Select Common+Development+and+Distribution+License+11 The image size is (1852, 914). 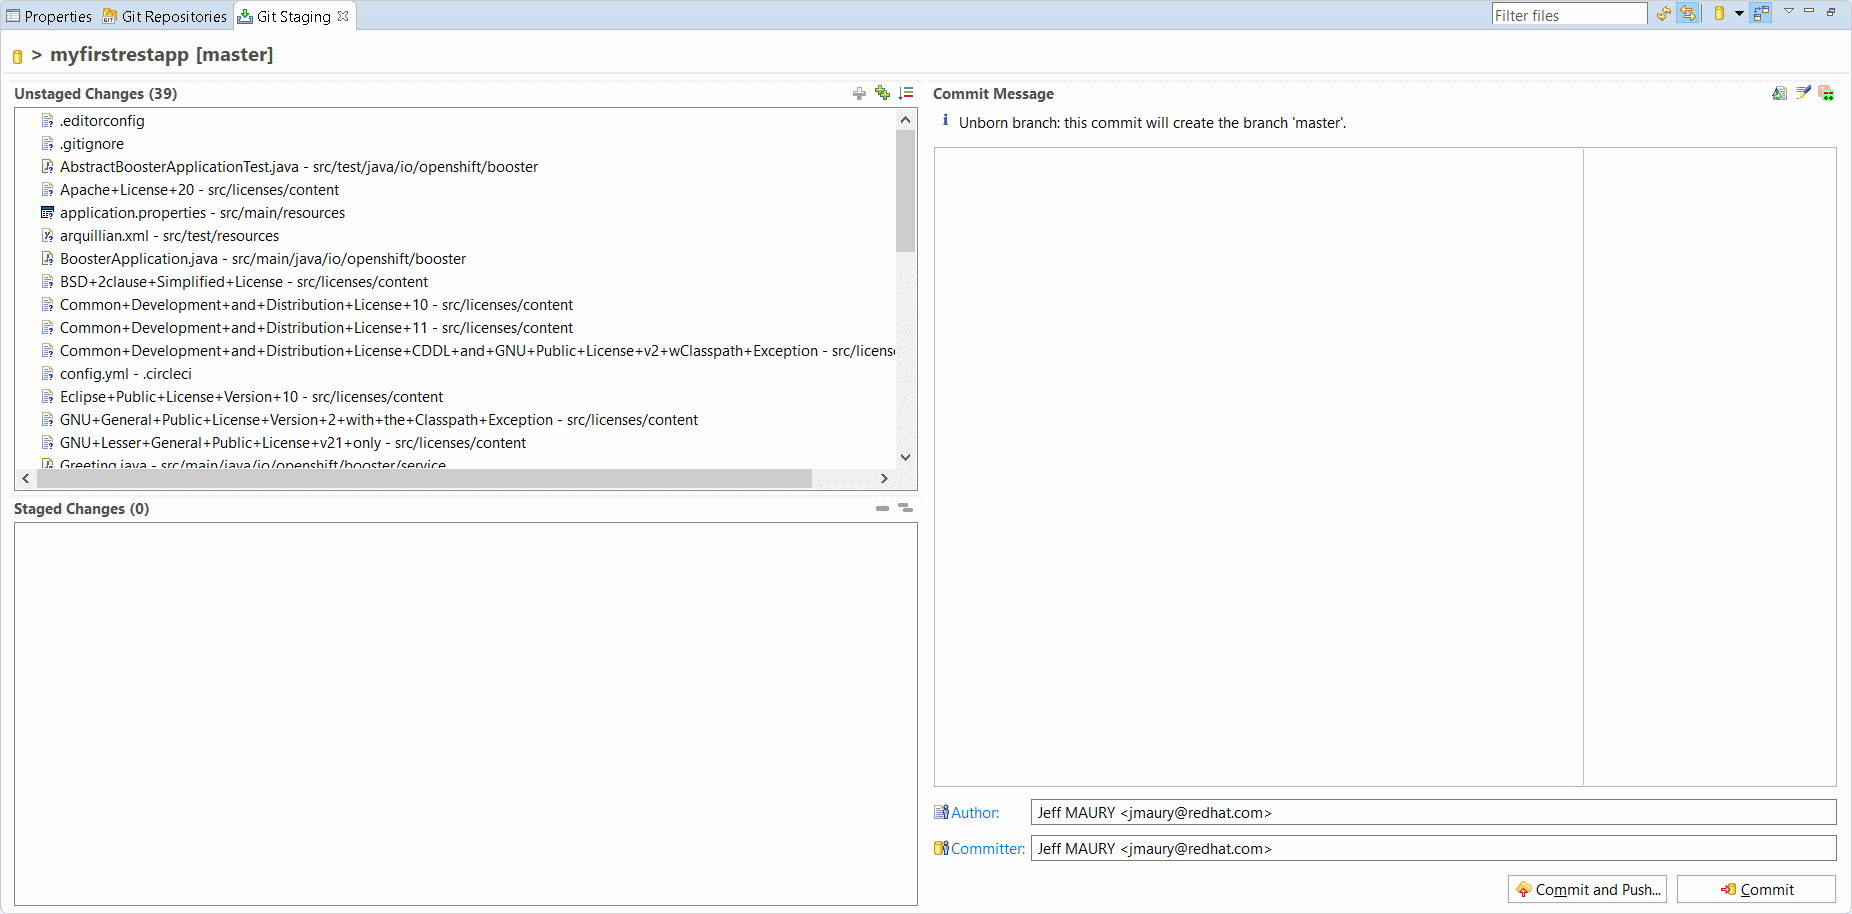tap(316, 328)
